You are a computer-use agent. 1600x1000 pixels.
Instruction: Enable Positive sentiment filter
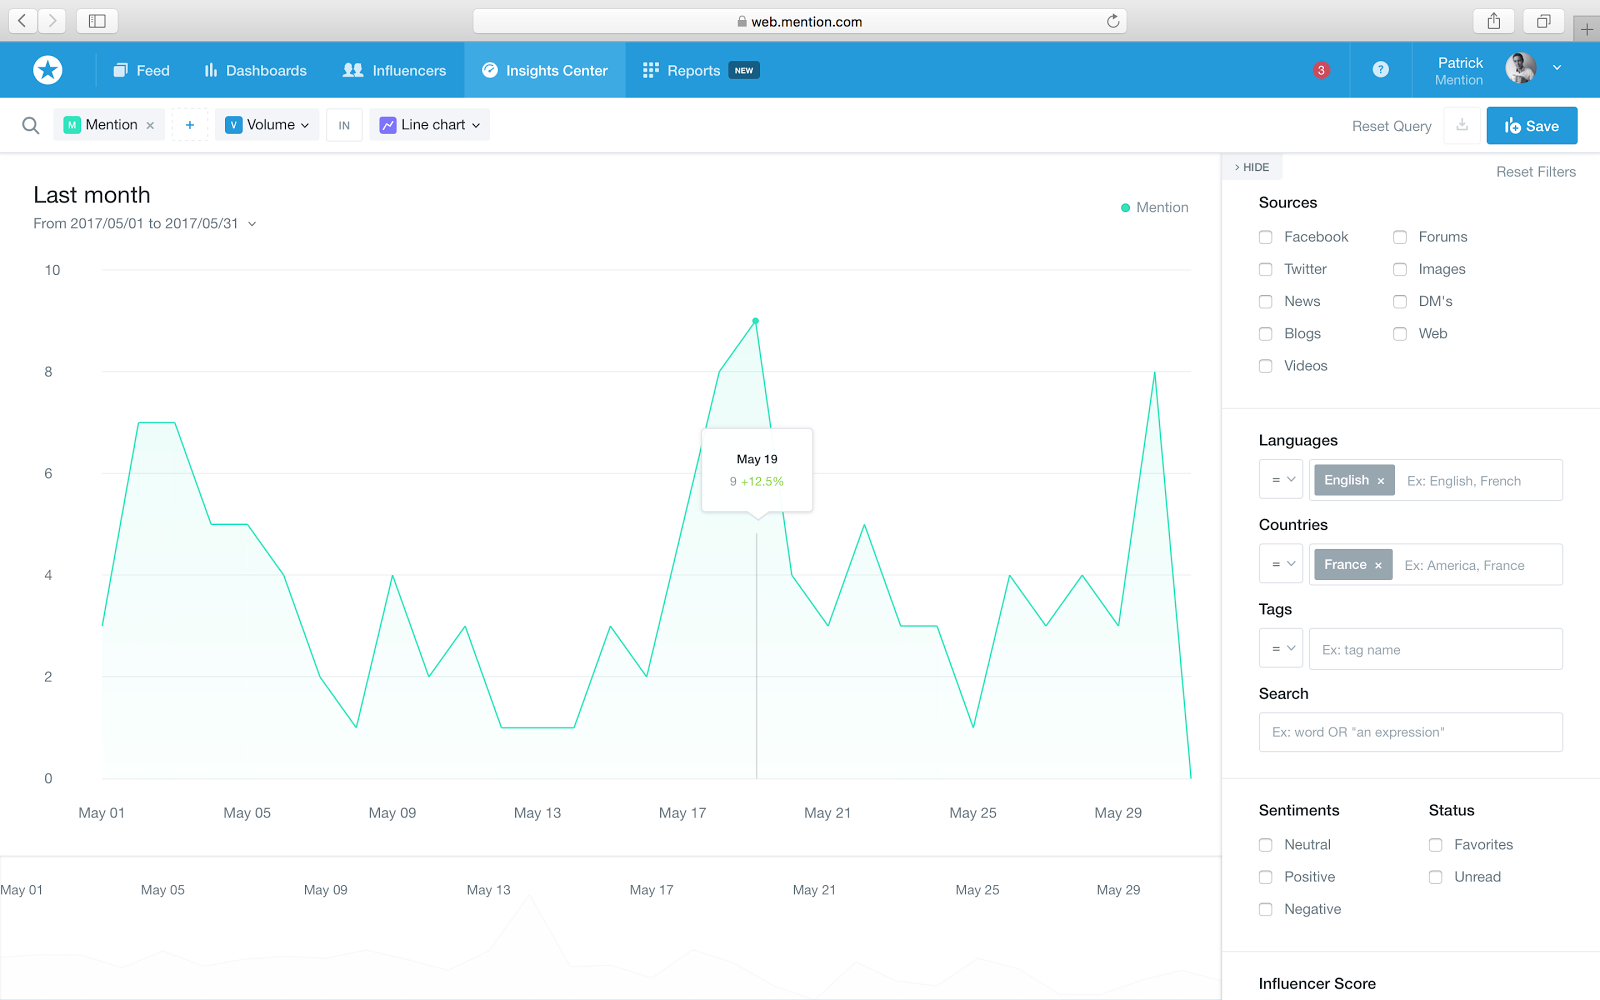[x=1265, y=877]
